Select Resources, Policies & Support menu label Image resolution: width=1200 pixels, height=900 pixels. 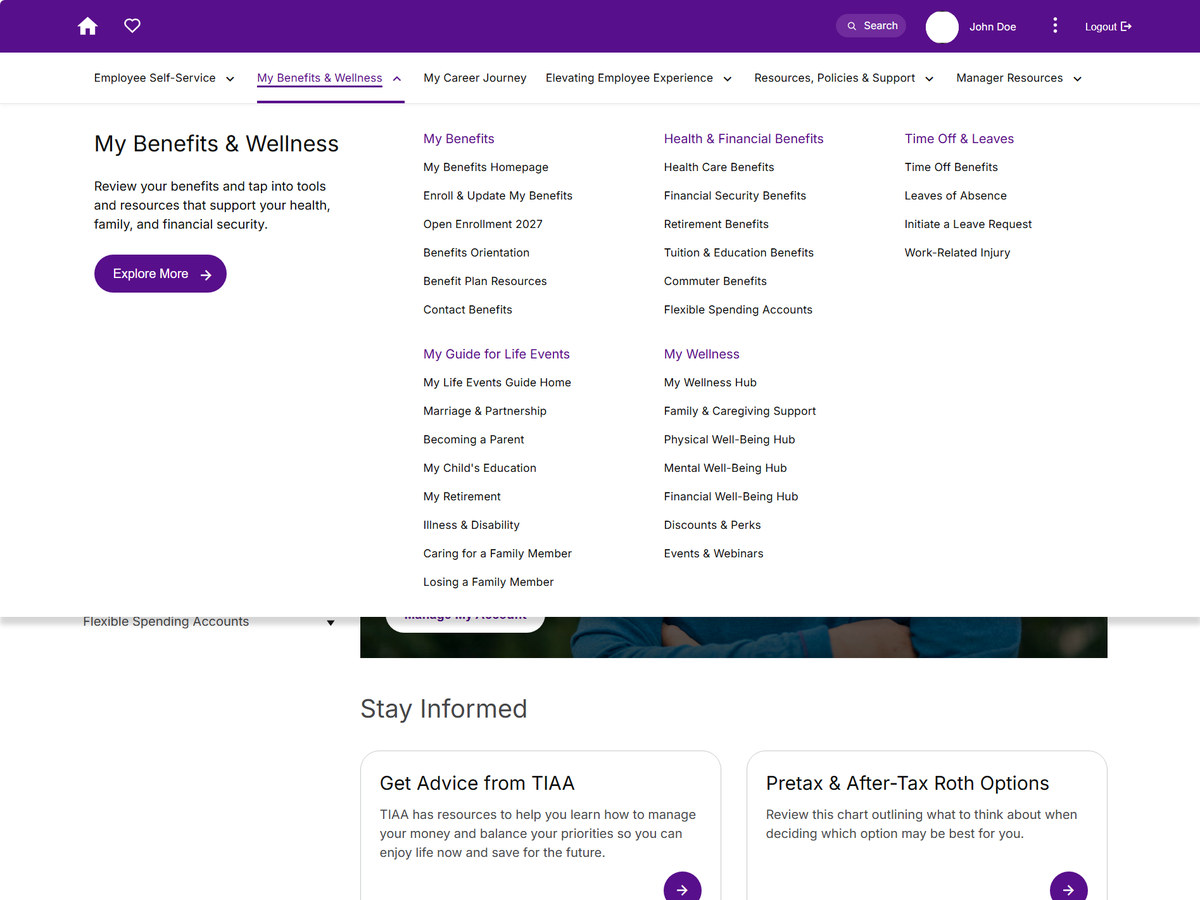tap(835, 78)
